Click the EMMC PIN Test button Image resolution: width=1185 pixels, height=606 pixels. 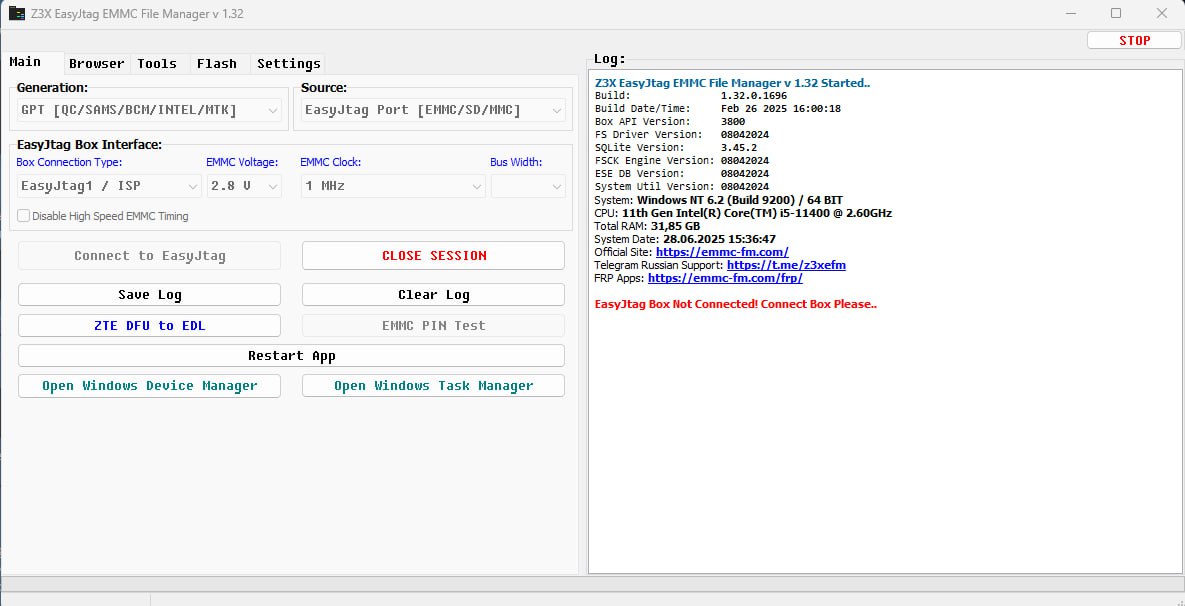click(433, 326)
